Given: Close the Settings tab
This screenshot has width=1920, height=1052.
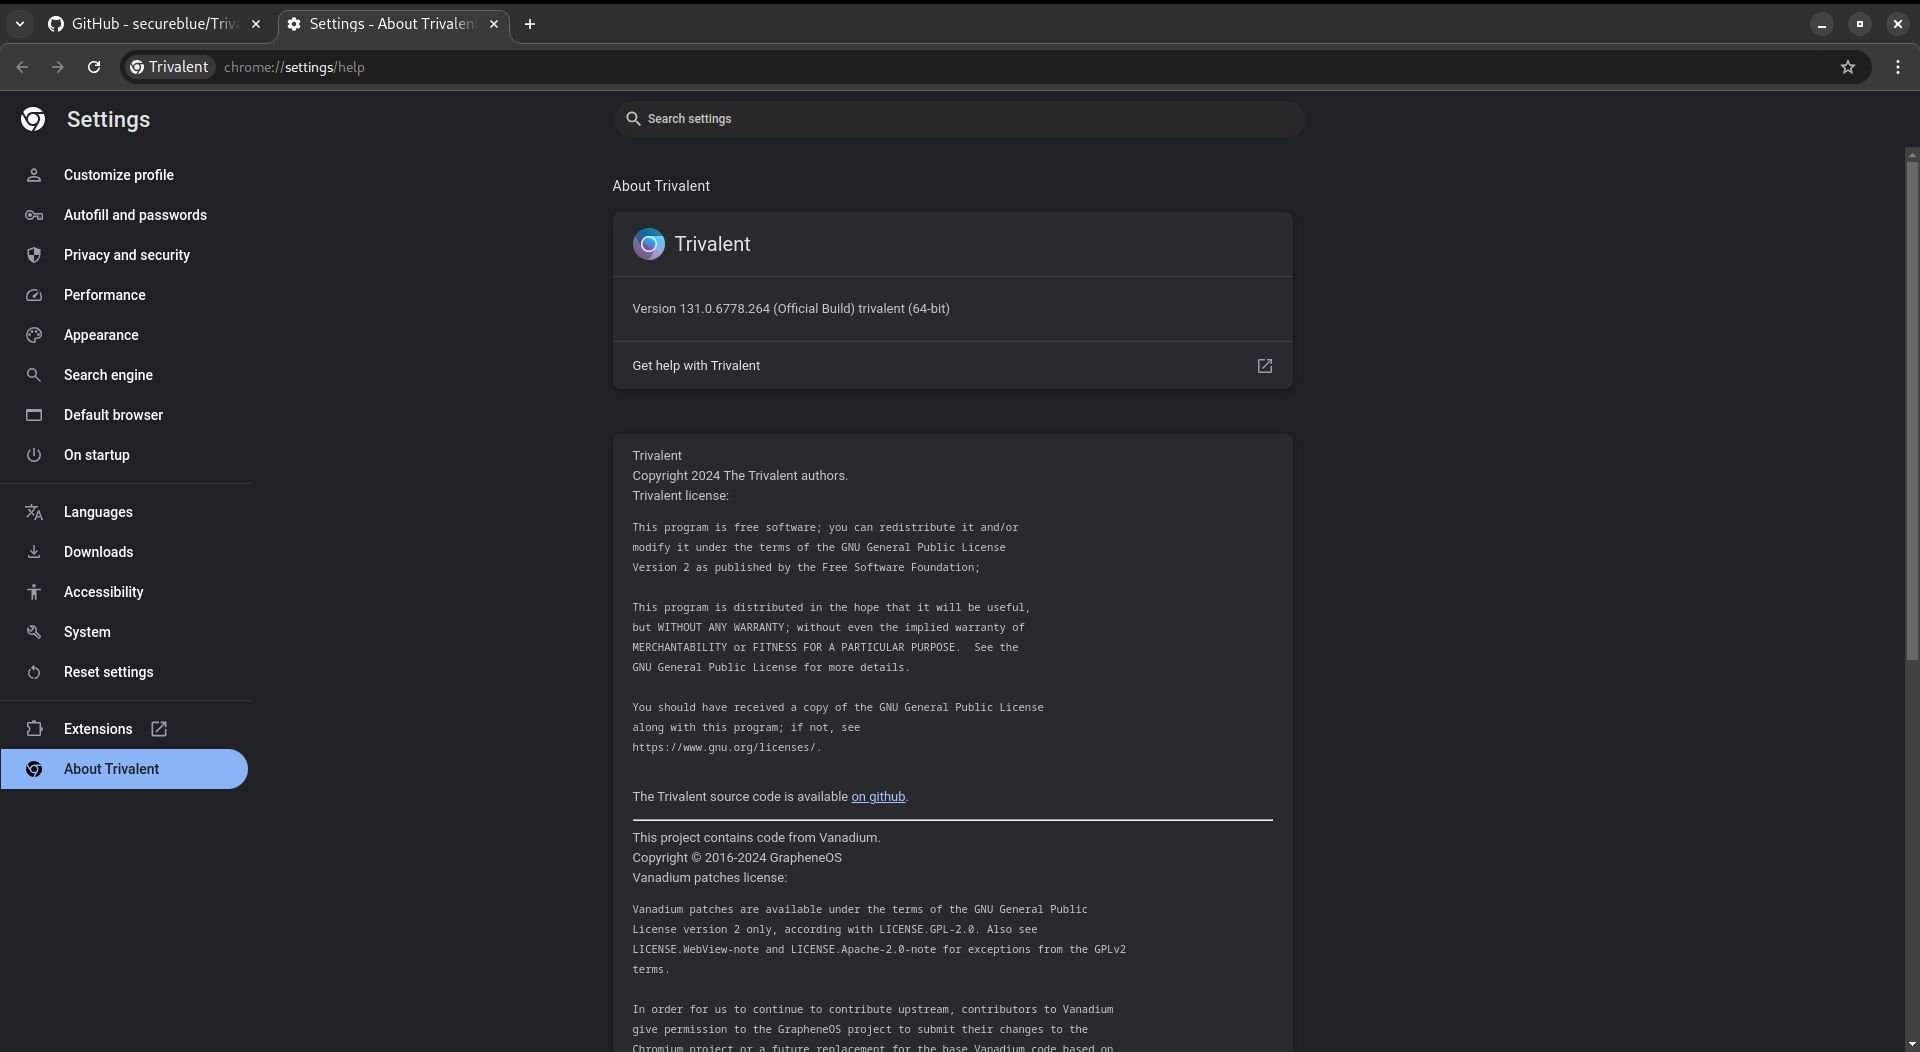Looking at the screenshot, I should (x=494, y=24).
